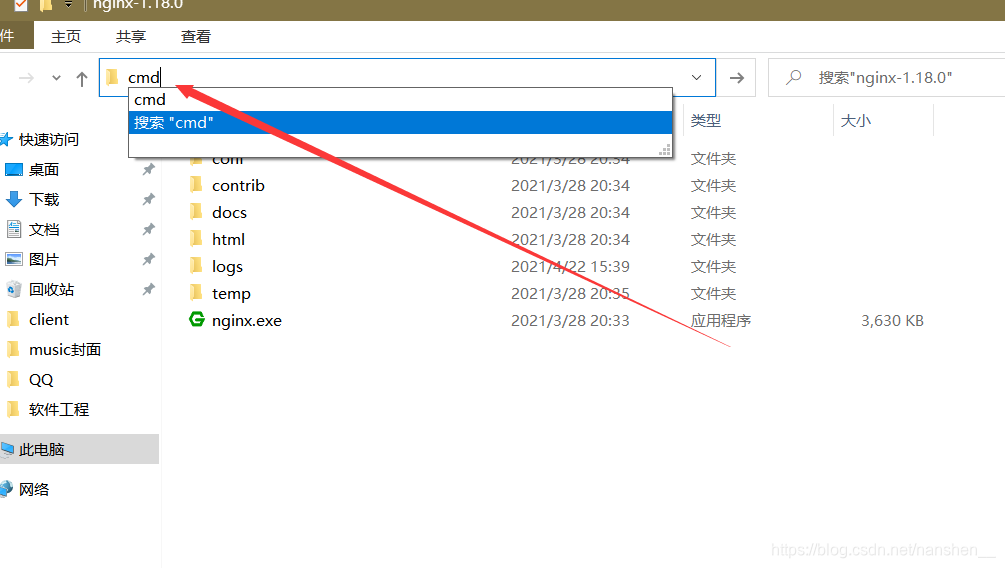Click in the address bar containing cmd

(407, 78)
